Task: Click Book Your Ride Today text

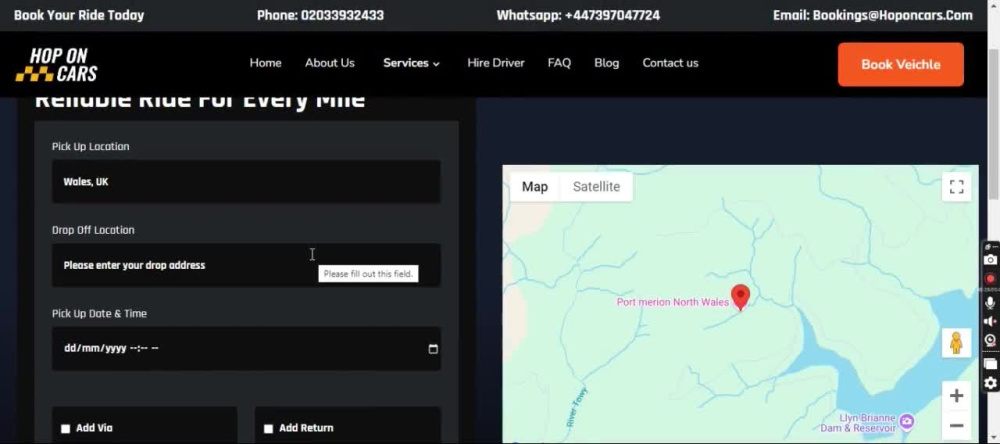Action: pyautogui.click(x=79, y=15)
